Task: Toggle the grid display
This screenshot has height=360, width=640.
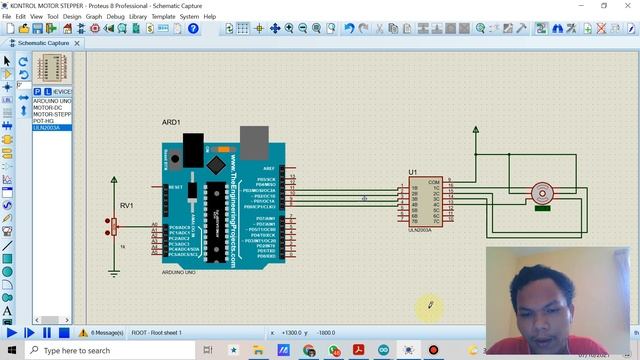Action: (243, 29)
